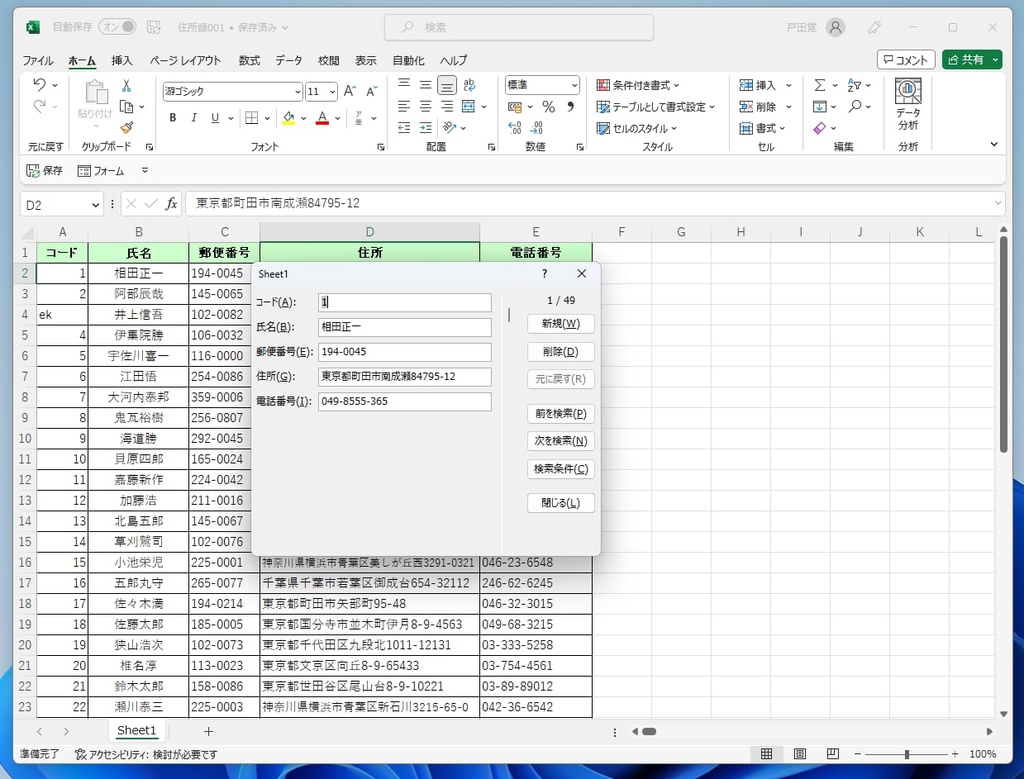Increase decimal places
The height and width of the screenshot is (779, 1024).
pos(515,128)
